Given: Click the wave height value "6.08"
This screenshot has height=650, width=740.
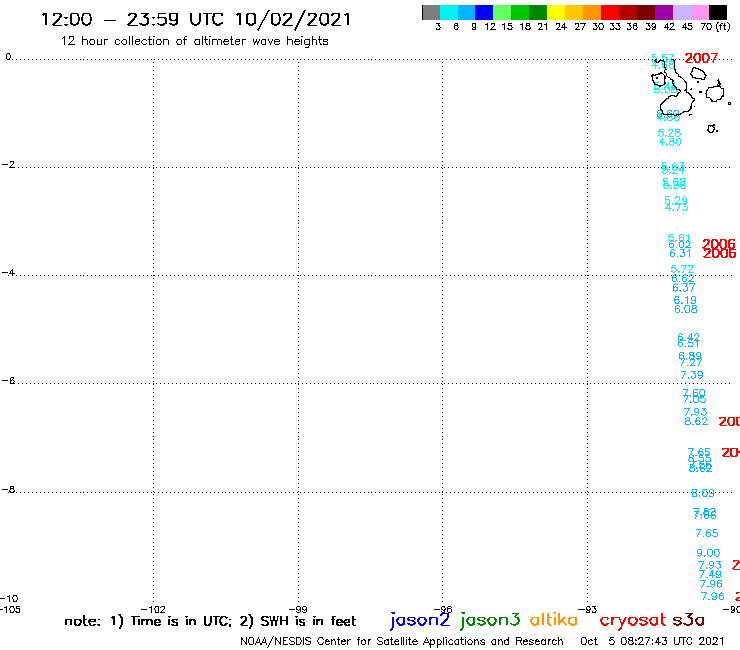Looking at the screenshot, I should click(686, 310).
